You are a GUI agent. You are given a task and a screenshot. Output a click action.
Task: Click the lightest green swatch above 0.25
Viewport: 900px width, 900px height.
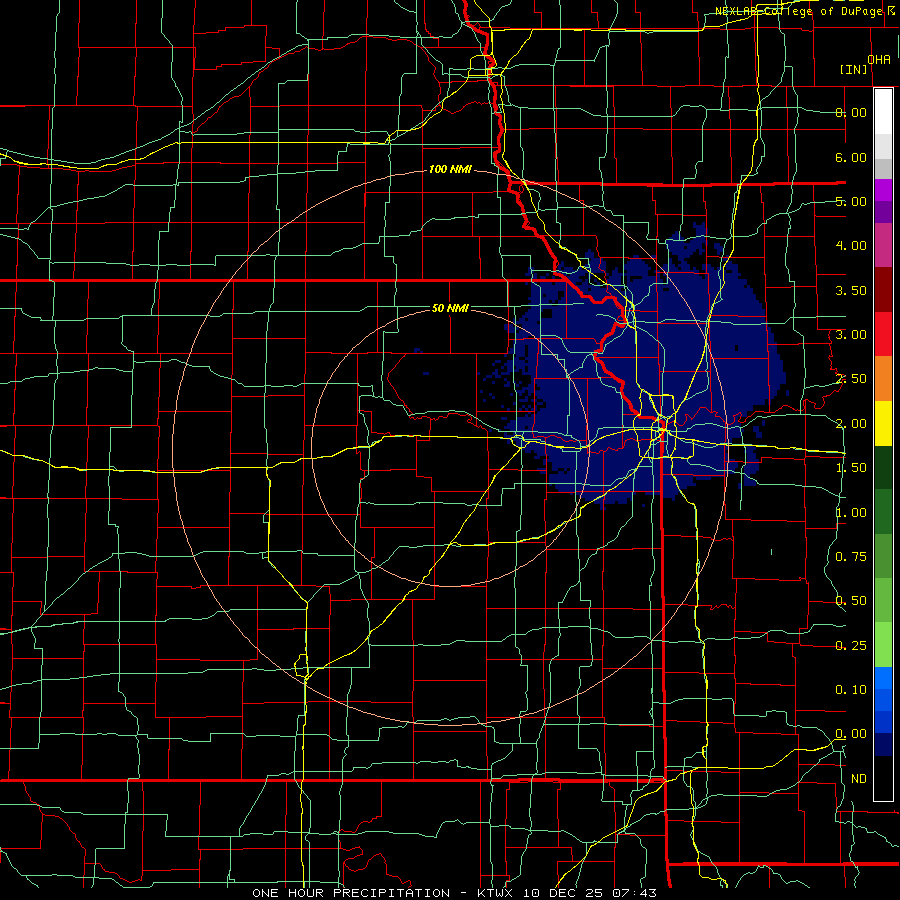point(883,645)
